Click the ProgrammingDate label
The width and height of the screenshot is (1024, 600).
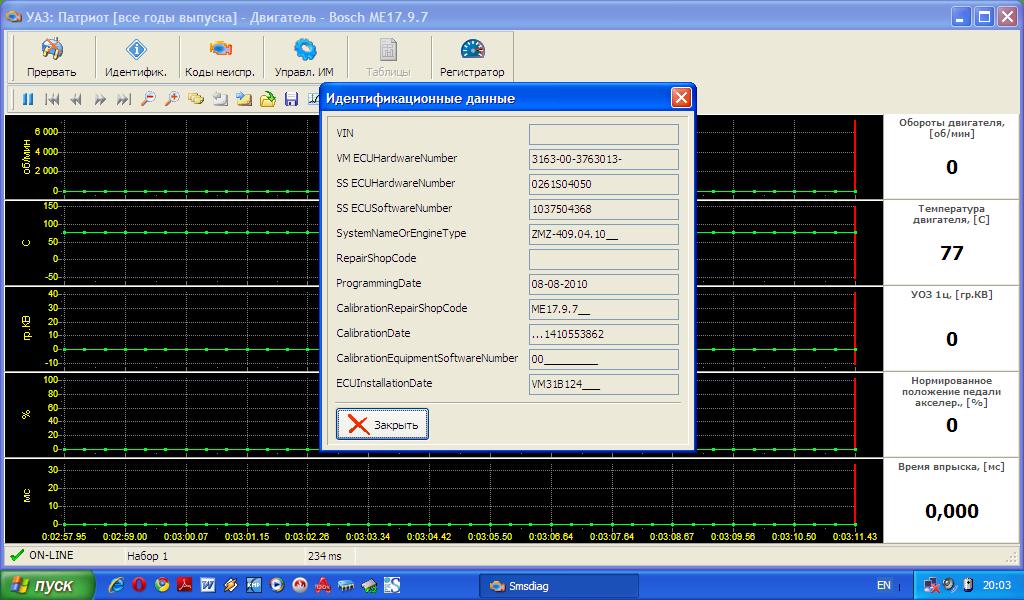(x=378, y=283)
